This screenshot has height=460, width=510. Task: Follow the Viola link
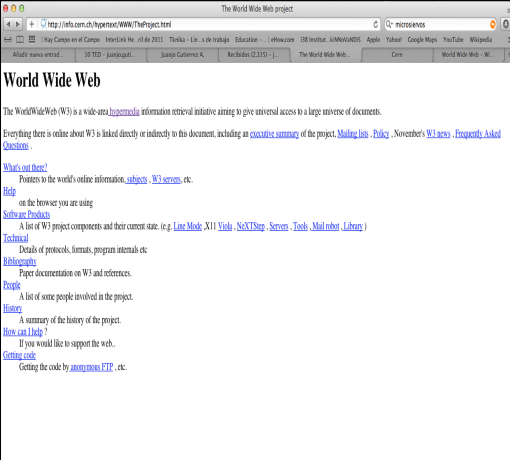(x=225, y=226)
